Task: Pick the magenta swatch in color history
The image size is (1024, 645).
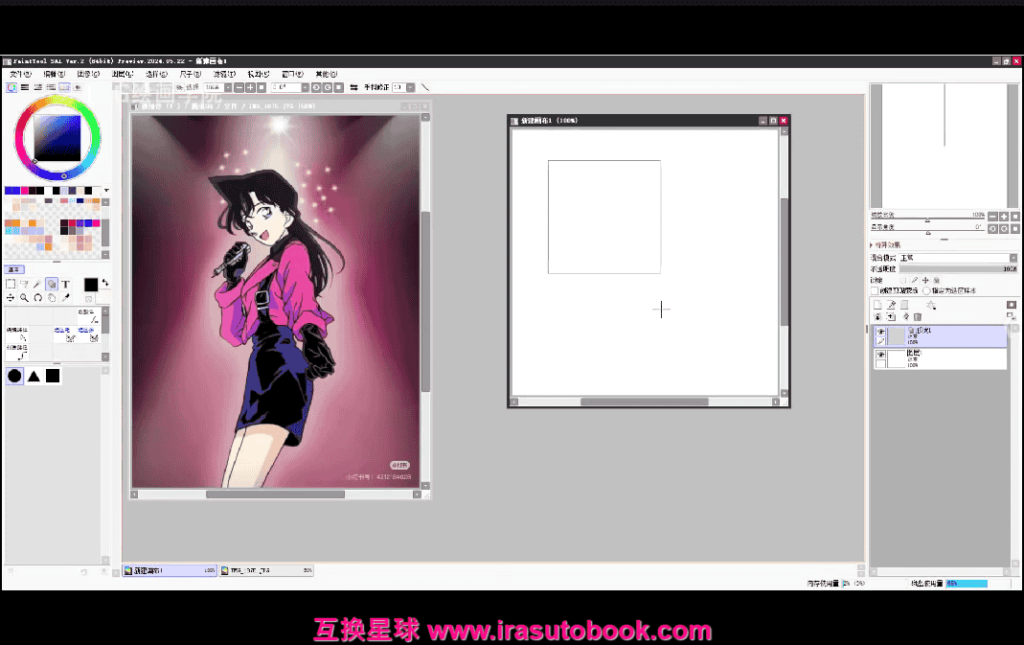Action: point(24,191)
